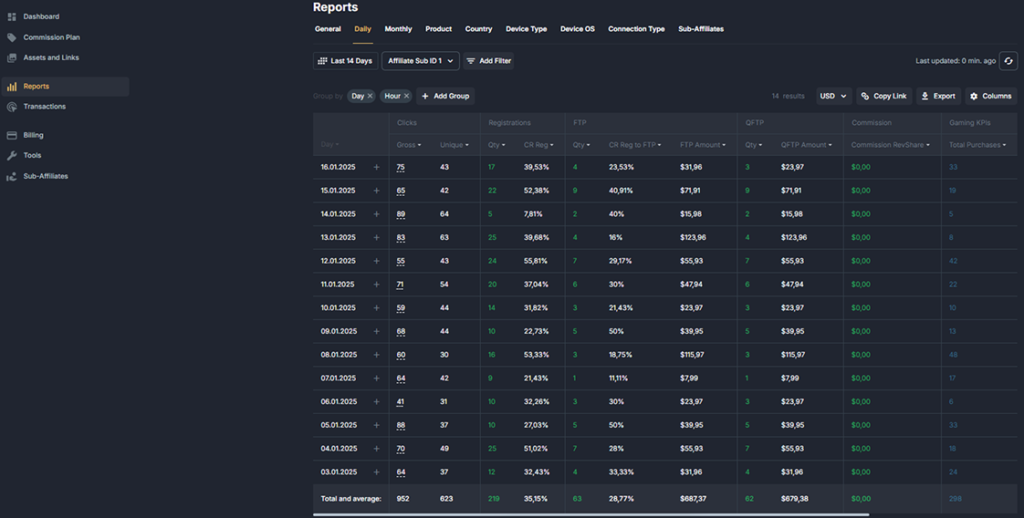Image resolution: width=1024 pixels, height=518 pixels.
Task: Remove the Hour group chip
Action: (406, 96)
